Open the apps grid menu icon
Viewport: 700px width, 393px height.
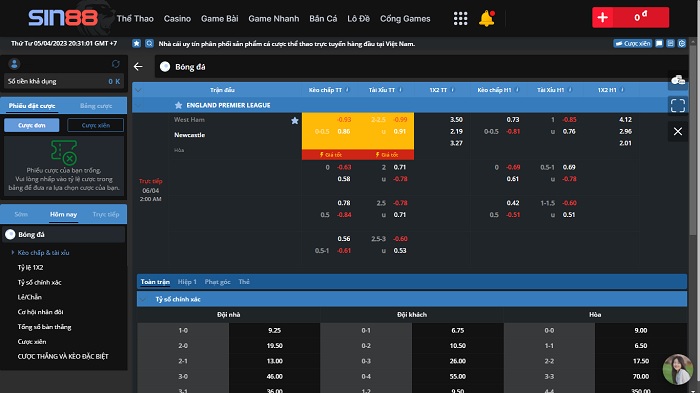(460, 18)
